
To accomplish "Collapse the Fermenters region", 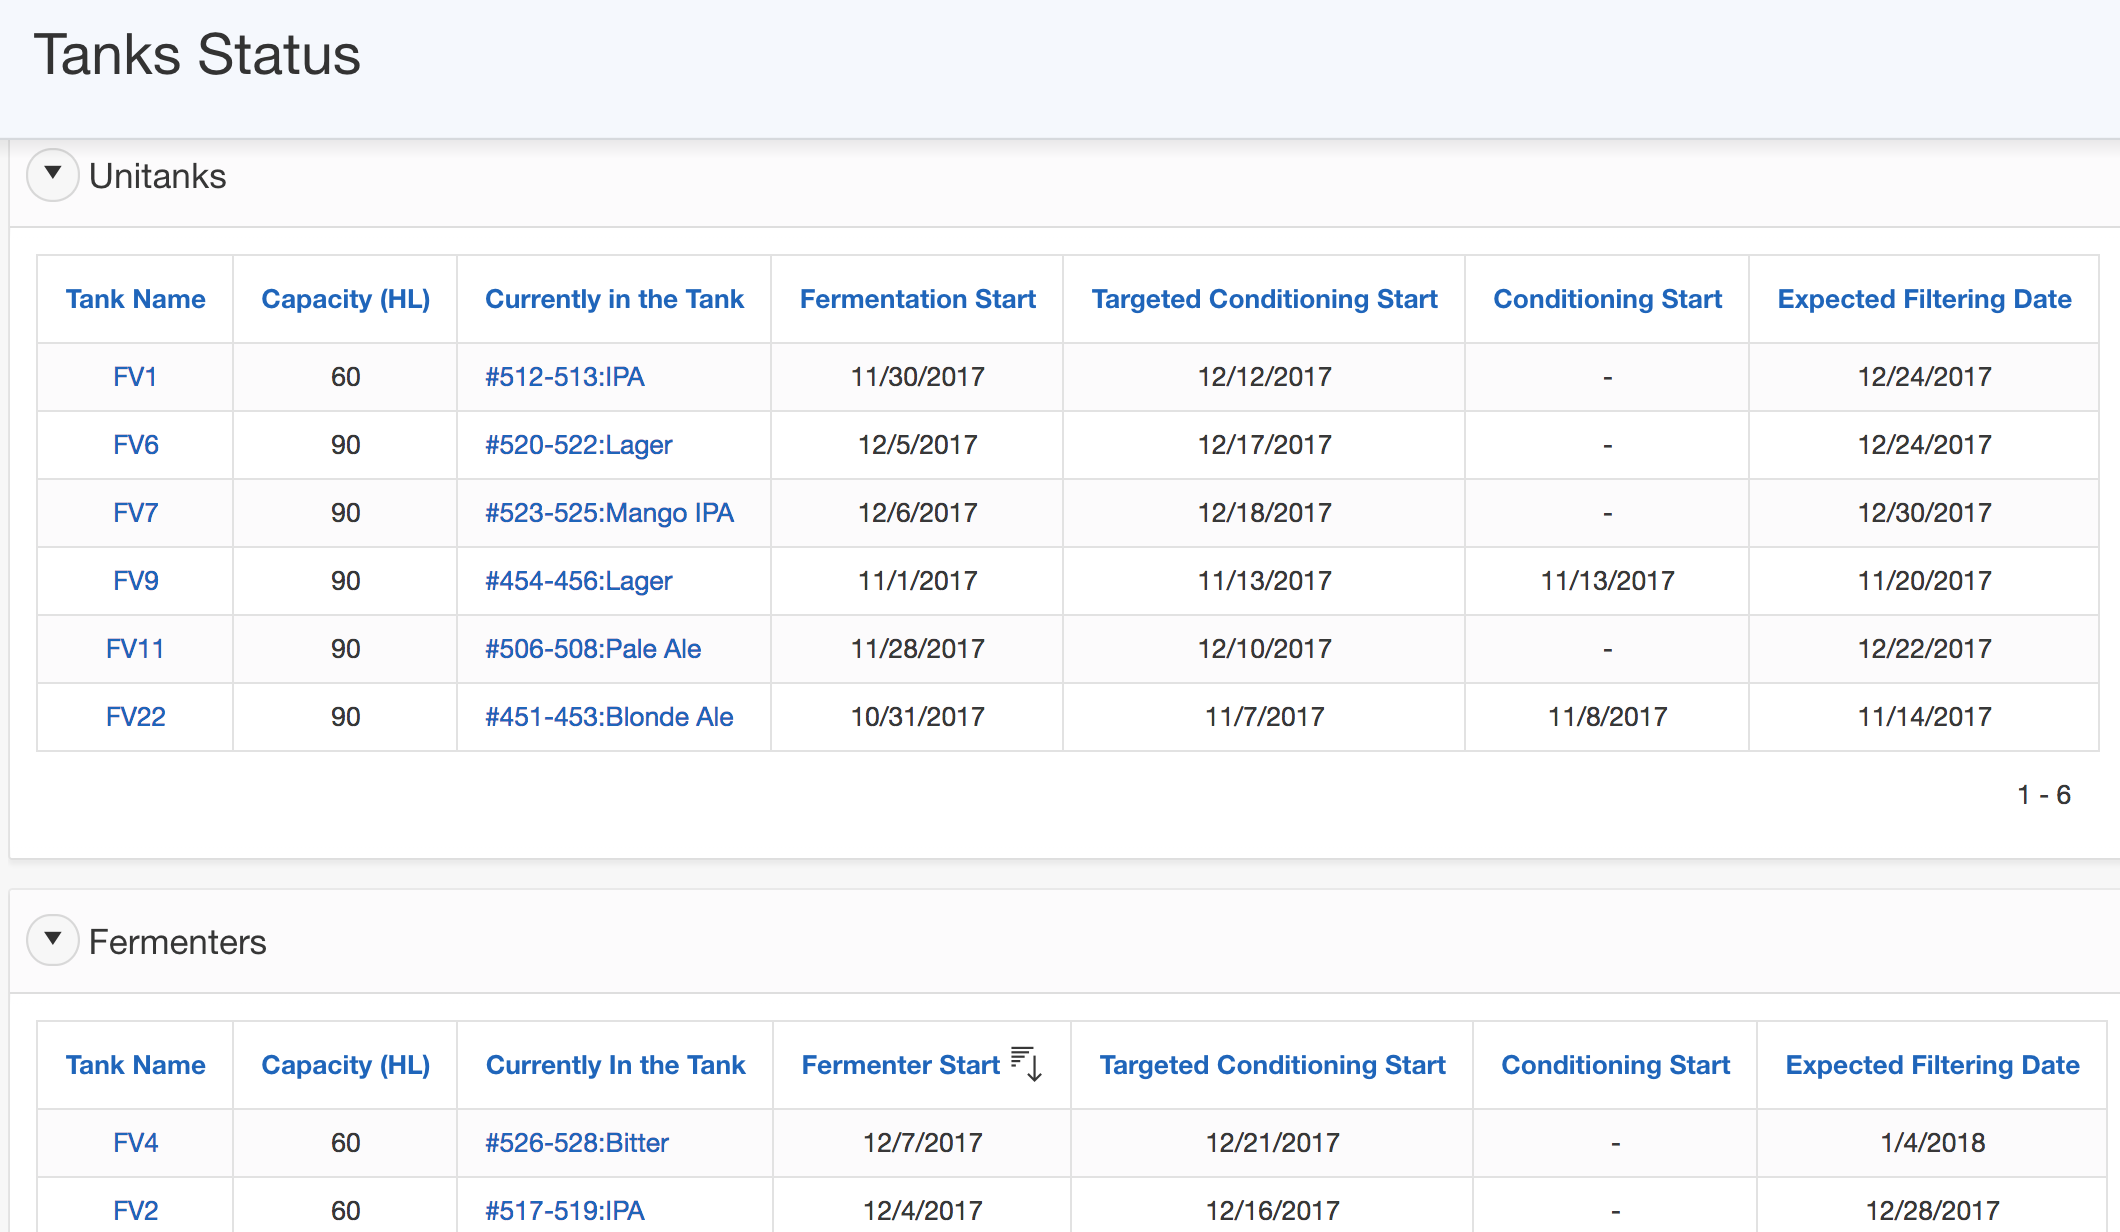I will pos(53,940).
